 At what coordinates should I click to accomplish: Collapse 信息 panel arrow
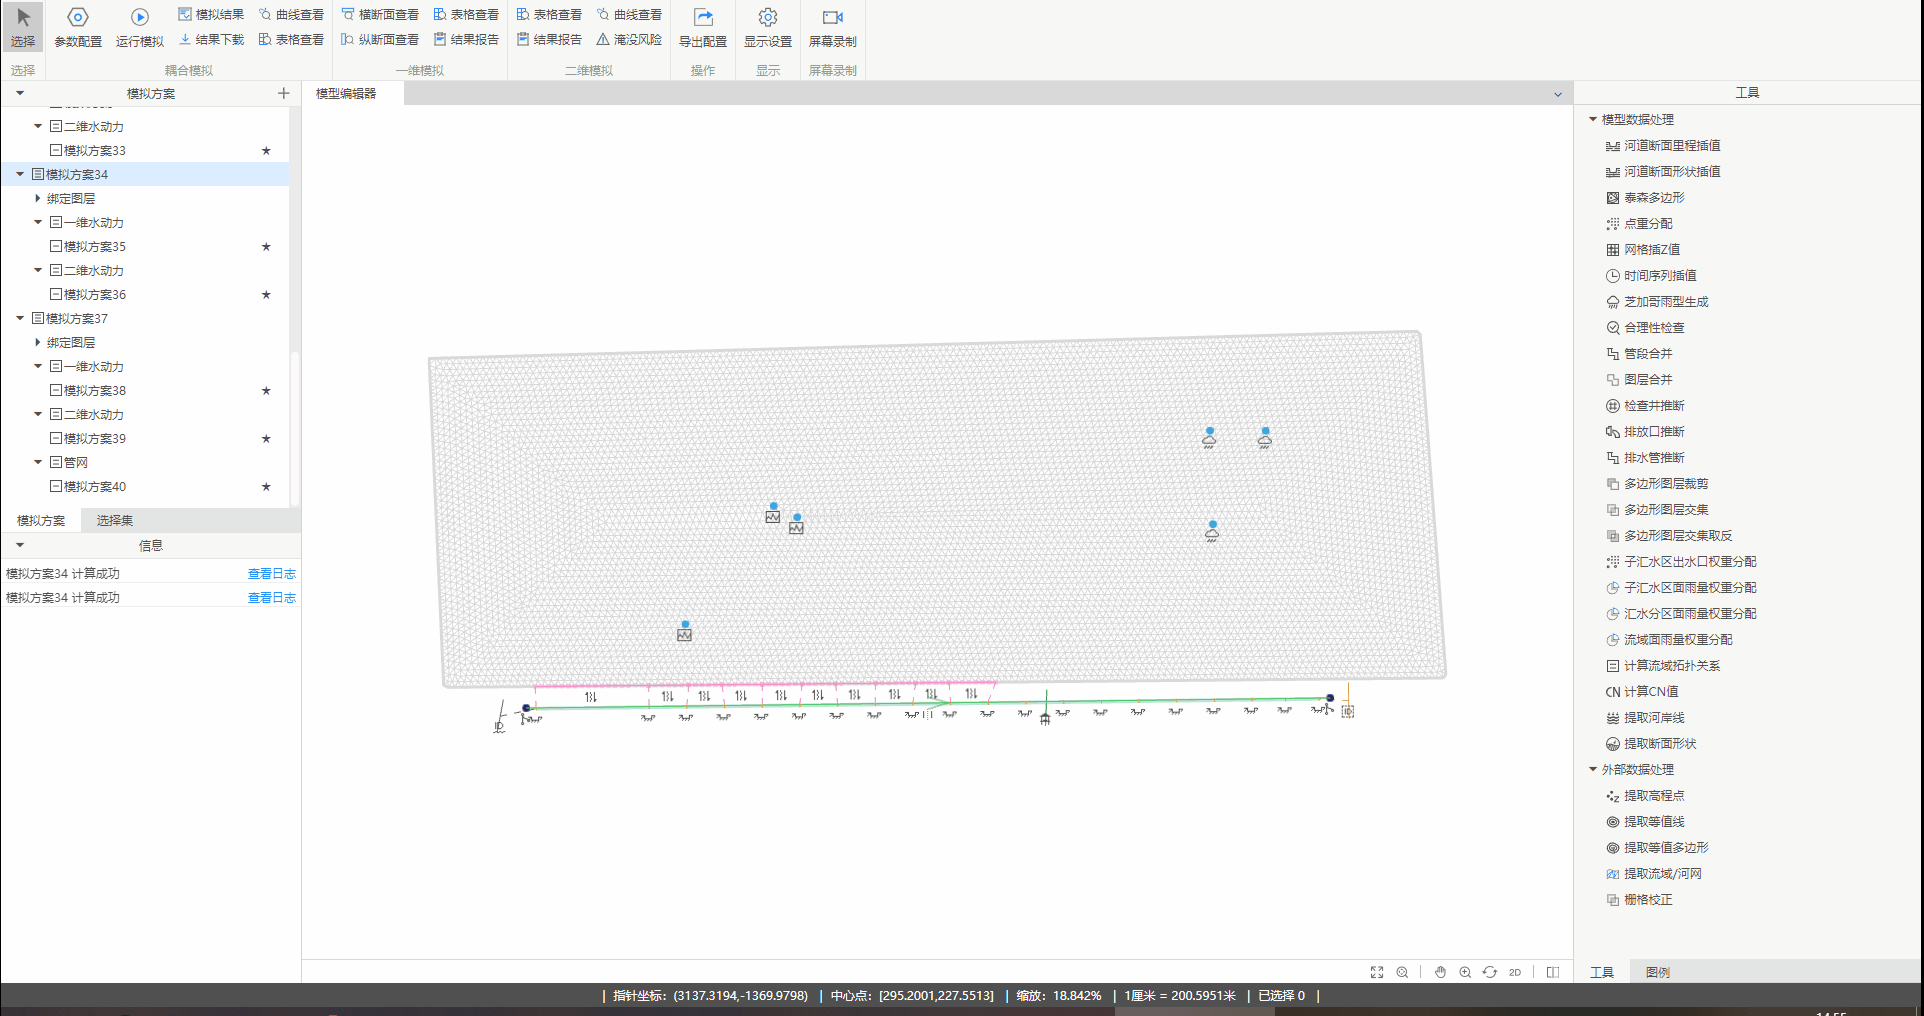click(20, 545)
